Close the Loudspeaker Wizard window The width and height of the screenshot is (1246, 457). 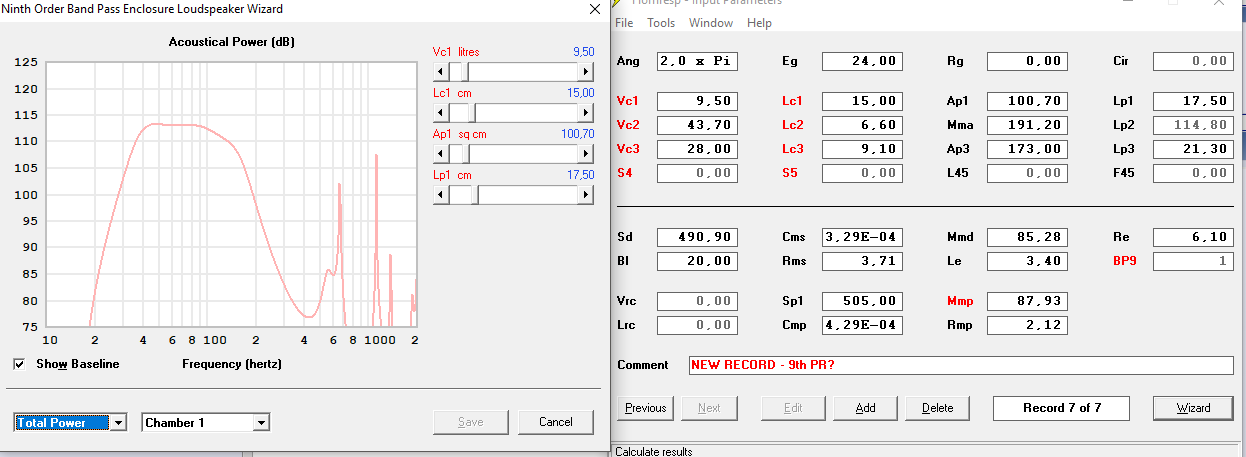593,9
